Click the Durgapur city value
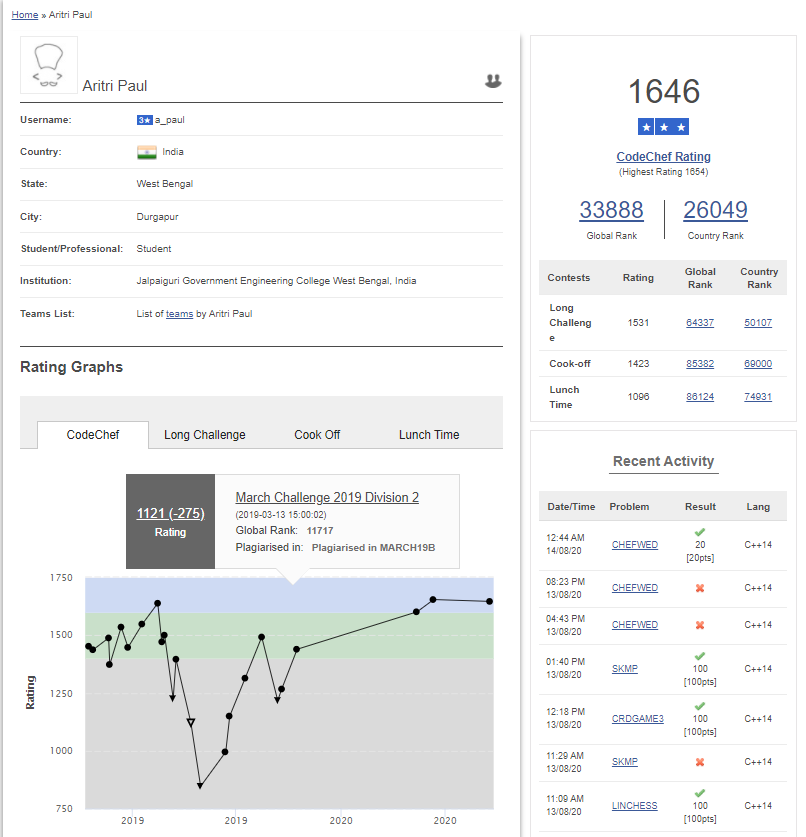 pos(157,217)
